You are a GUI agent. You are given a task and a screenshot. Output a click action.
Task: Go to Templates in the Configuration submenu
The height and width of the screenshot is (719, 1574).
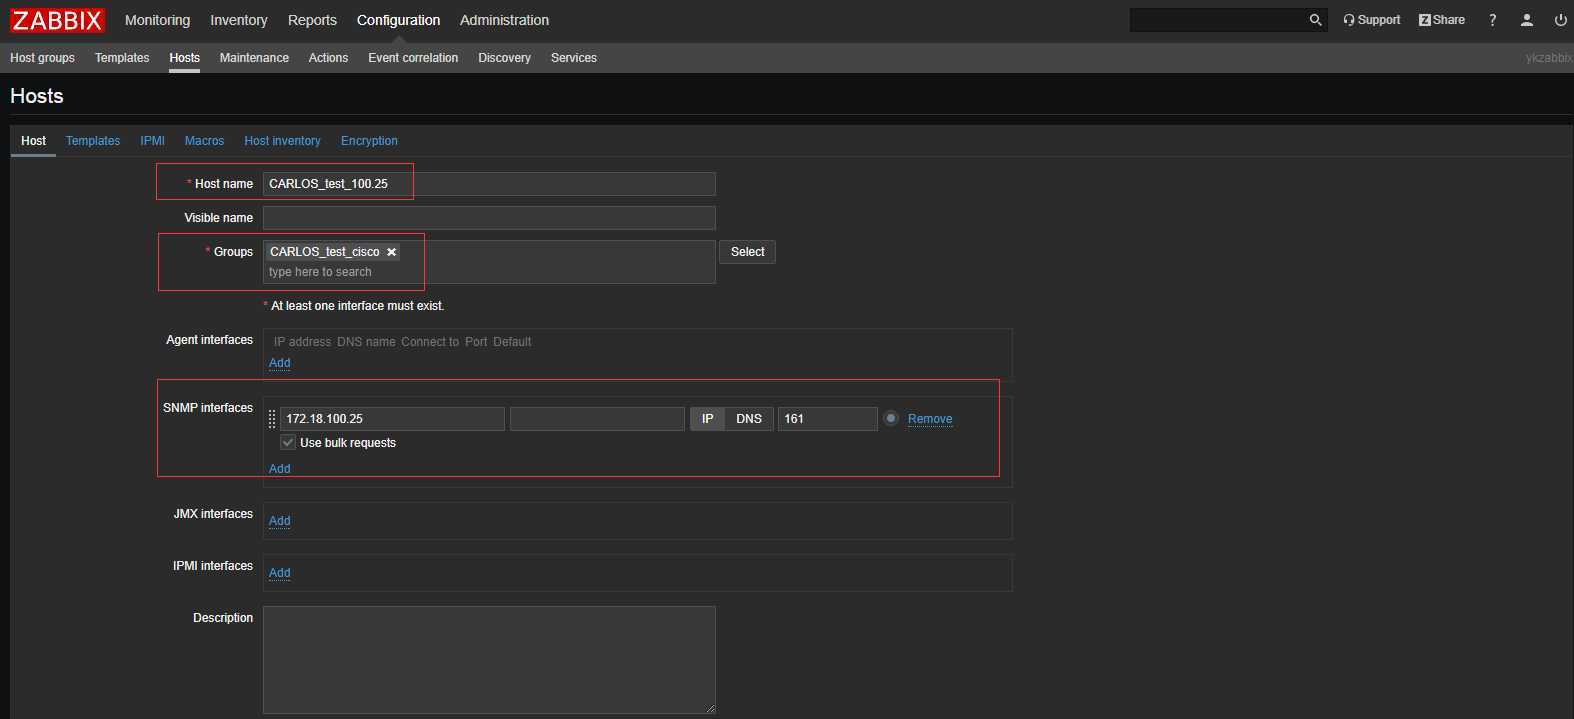pyautogui.click(x=122, y=58)
